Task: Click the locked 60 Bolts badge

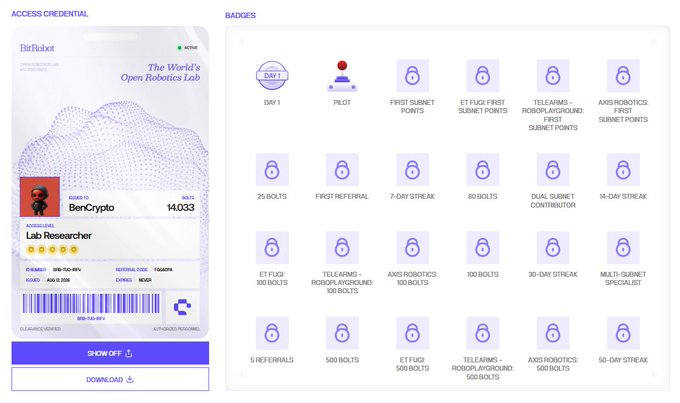Action: tap(483, 170)
